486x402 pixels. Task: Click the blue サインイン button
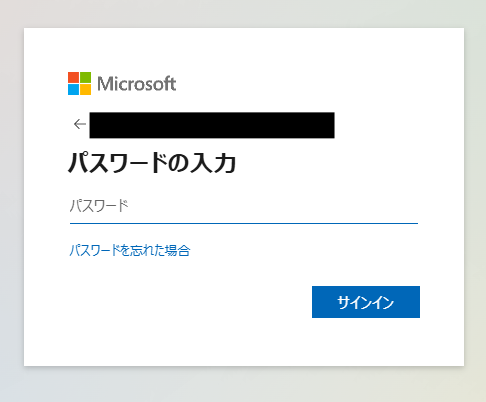tap(366, 302)
